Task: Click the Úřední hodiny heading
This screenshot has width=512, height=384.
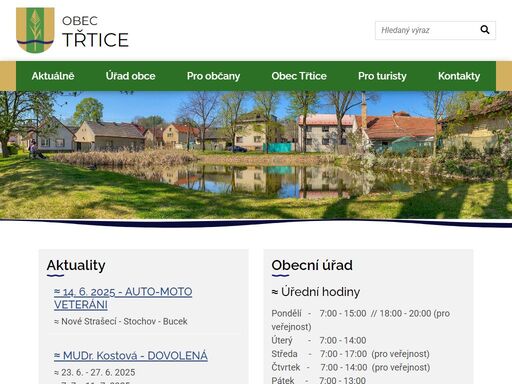Action: click(316, 292)
